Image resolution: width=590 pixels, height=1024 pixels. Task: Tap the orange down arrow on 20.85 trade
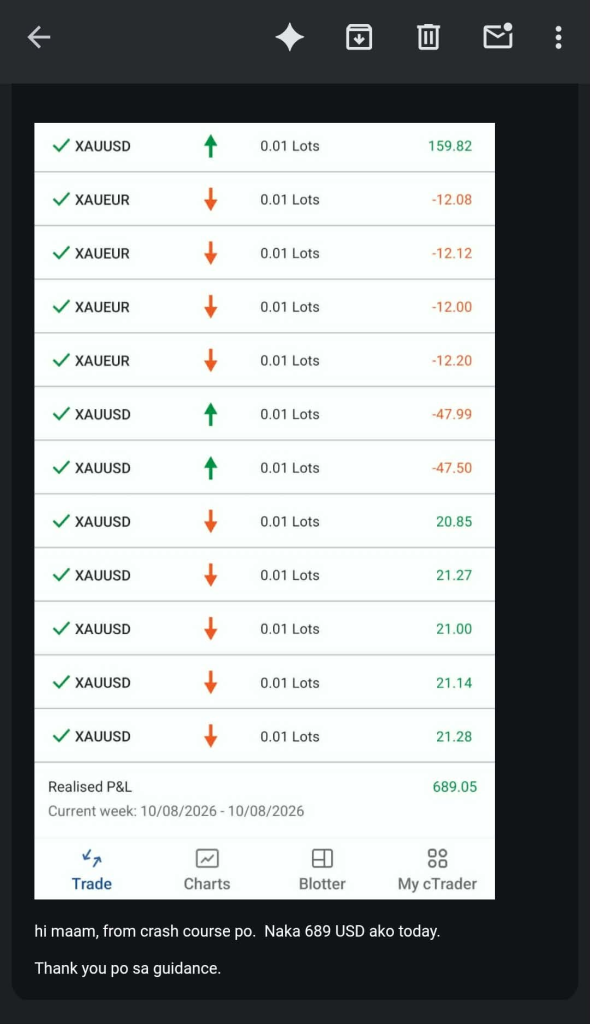[x=210, y=521]
